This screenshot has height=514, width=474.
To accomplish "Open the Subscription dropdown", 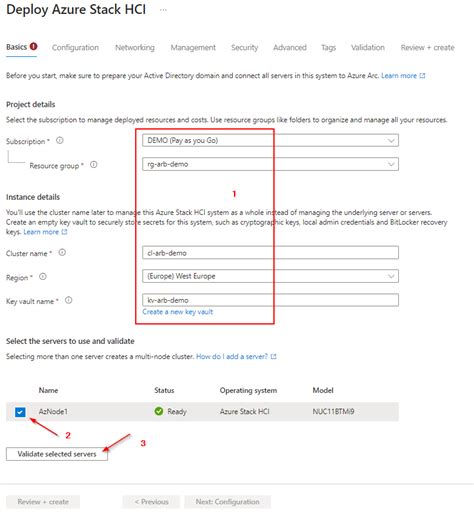I will (x=270, y=140).
